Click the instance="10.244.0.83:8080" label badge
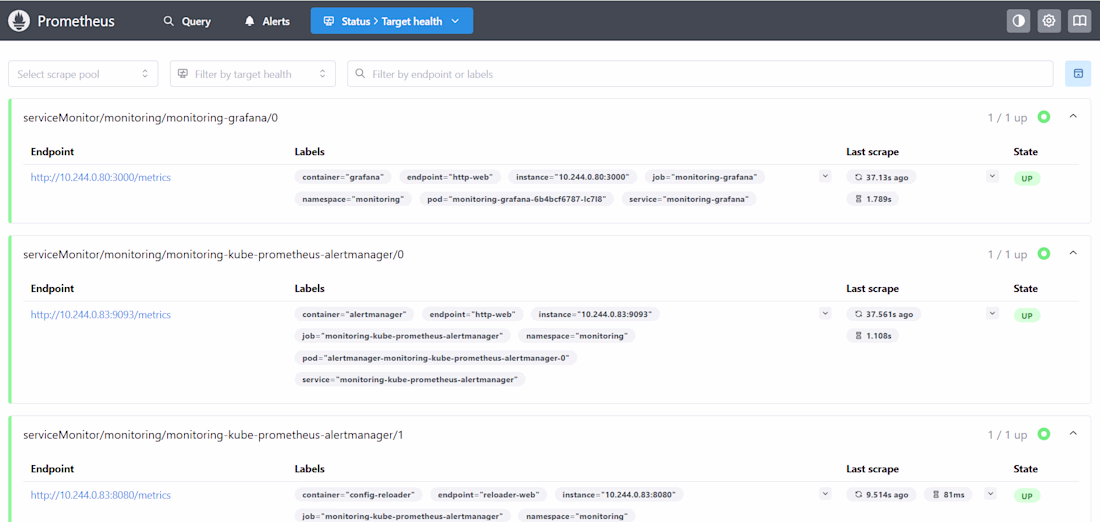Image resolution: width=1100 pixels, height=522 pixels. click(x=619, y=495)
